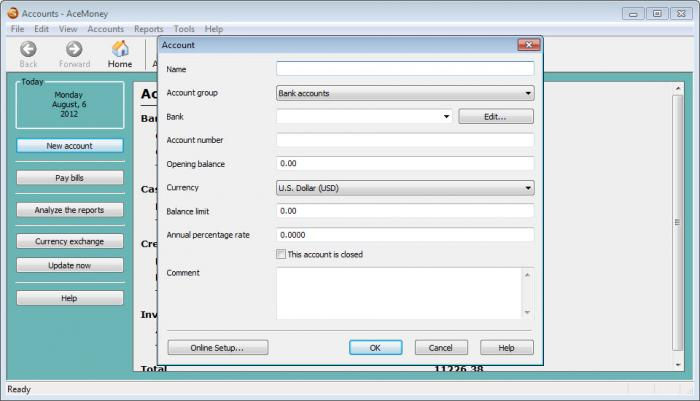This screenshot has width=700, height=401.
Task: Open the File menu
Action: click(17, 29)
